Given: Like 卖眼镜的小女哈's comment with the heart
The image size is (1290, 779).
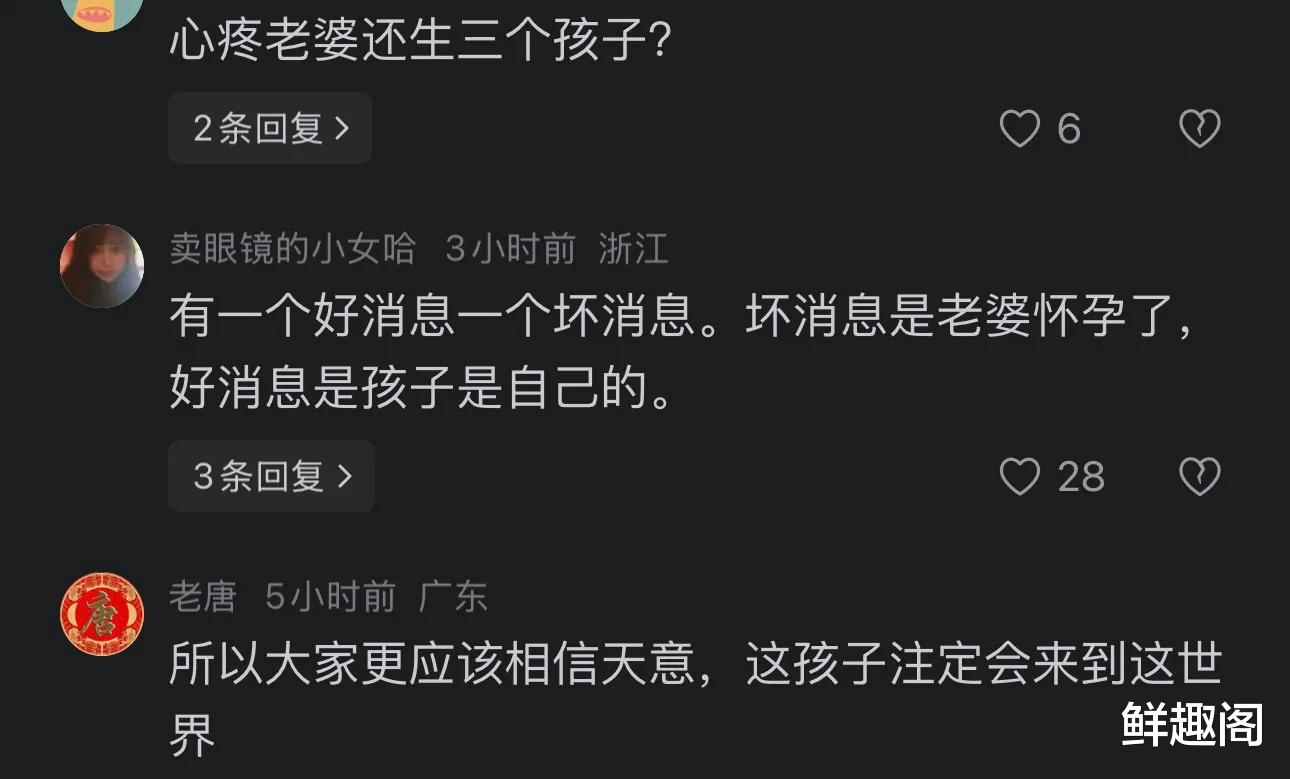Looking at the screenshot, I should click(x=1020, y=477).
